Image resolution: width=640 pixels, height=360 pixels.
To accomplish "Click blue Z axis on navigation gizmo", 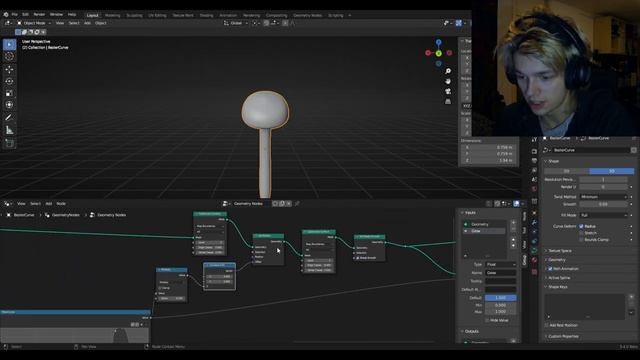I will [x=438, y=42].
